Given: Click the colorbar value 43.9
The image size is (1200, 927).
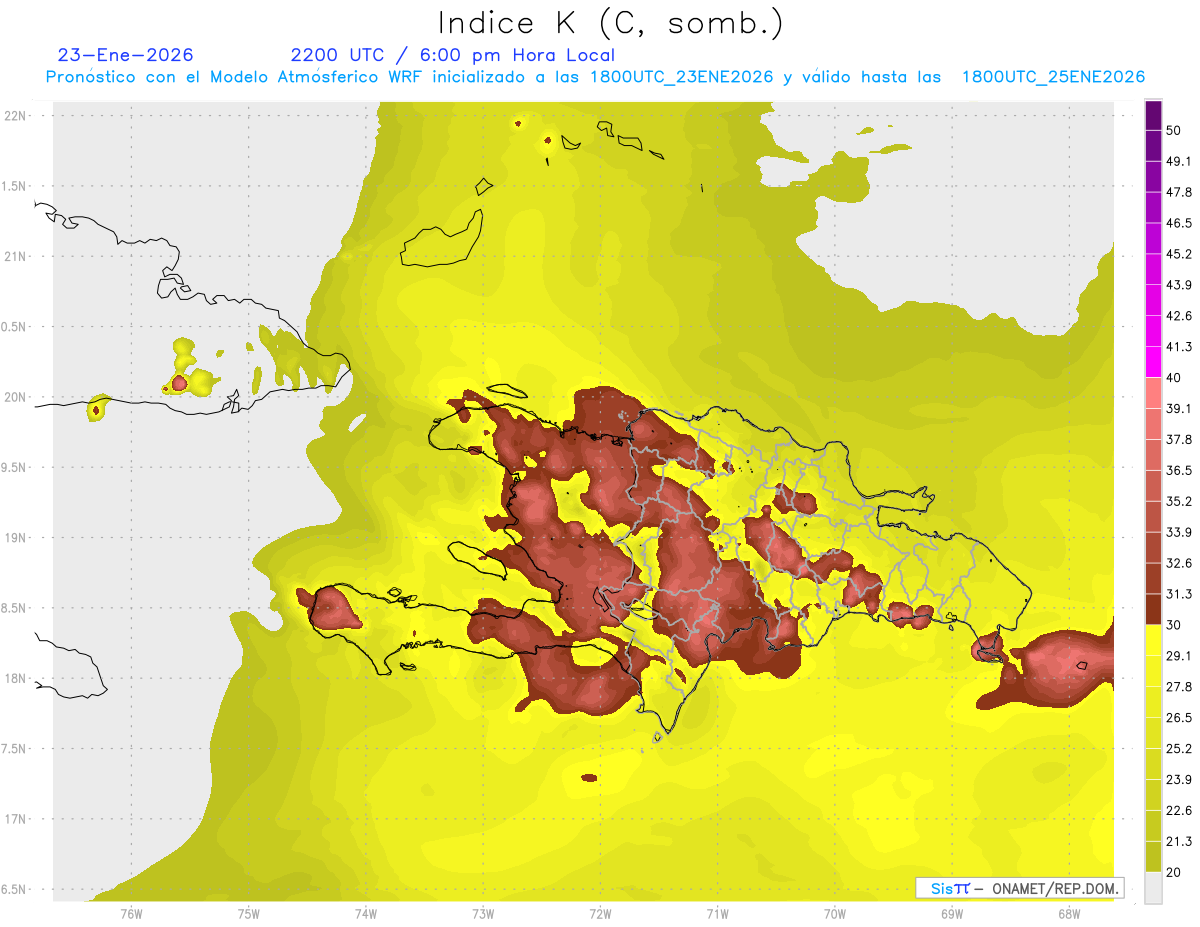Looking at the screenshot, I should tap(1179, 285).
